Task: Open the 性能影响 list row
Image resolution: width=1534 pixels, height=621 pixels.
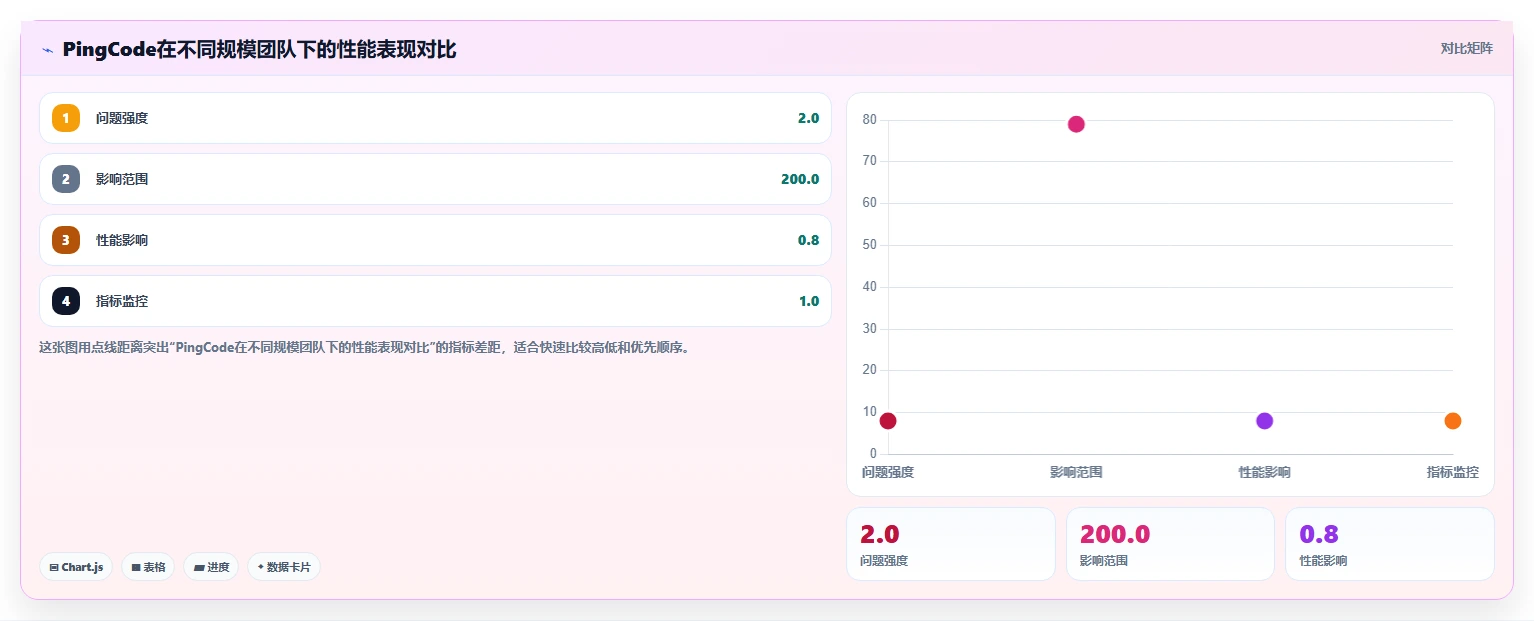Action: pyautogui.click(x=435, y=240)
